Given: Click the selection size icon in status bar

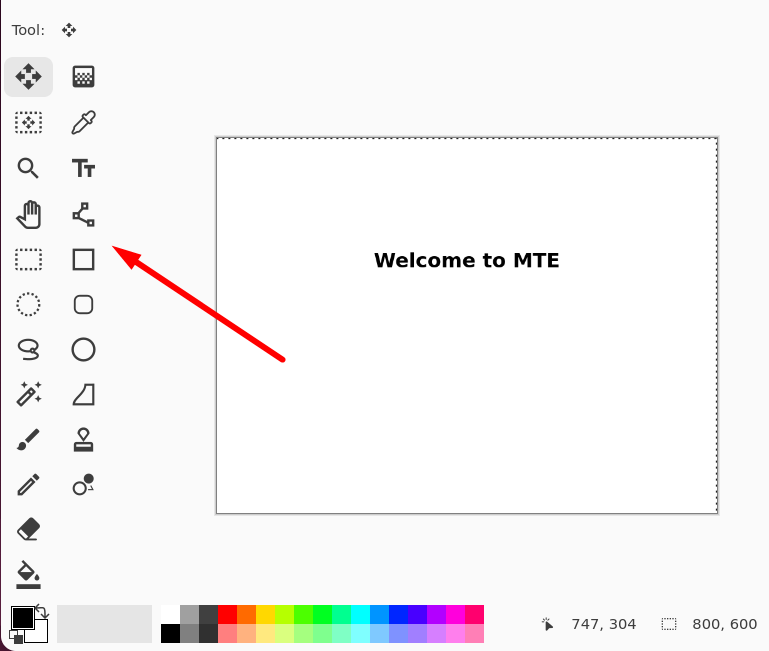Looking at the screenshot, I should (x=668, y=624).
